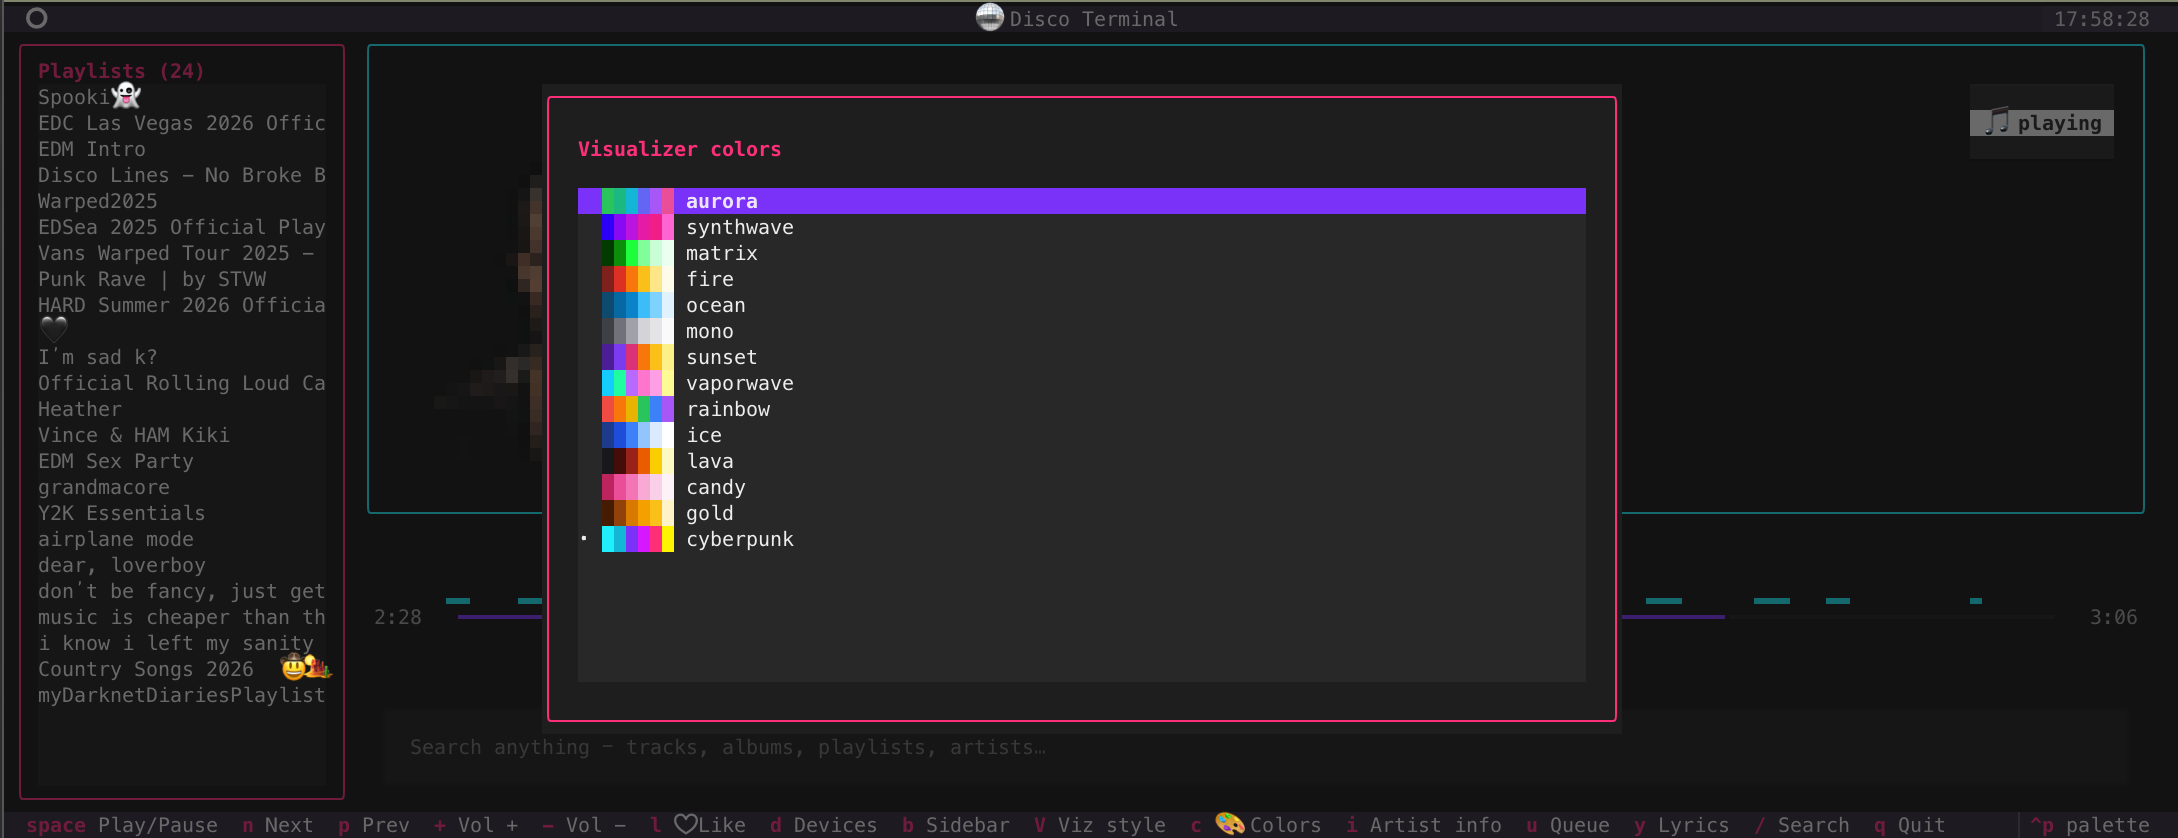This screenshot has width=2178, height=838.
Task: Click the sunset color swatch strip
Action: point(638,357)
